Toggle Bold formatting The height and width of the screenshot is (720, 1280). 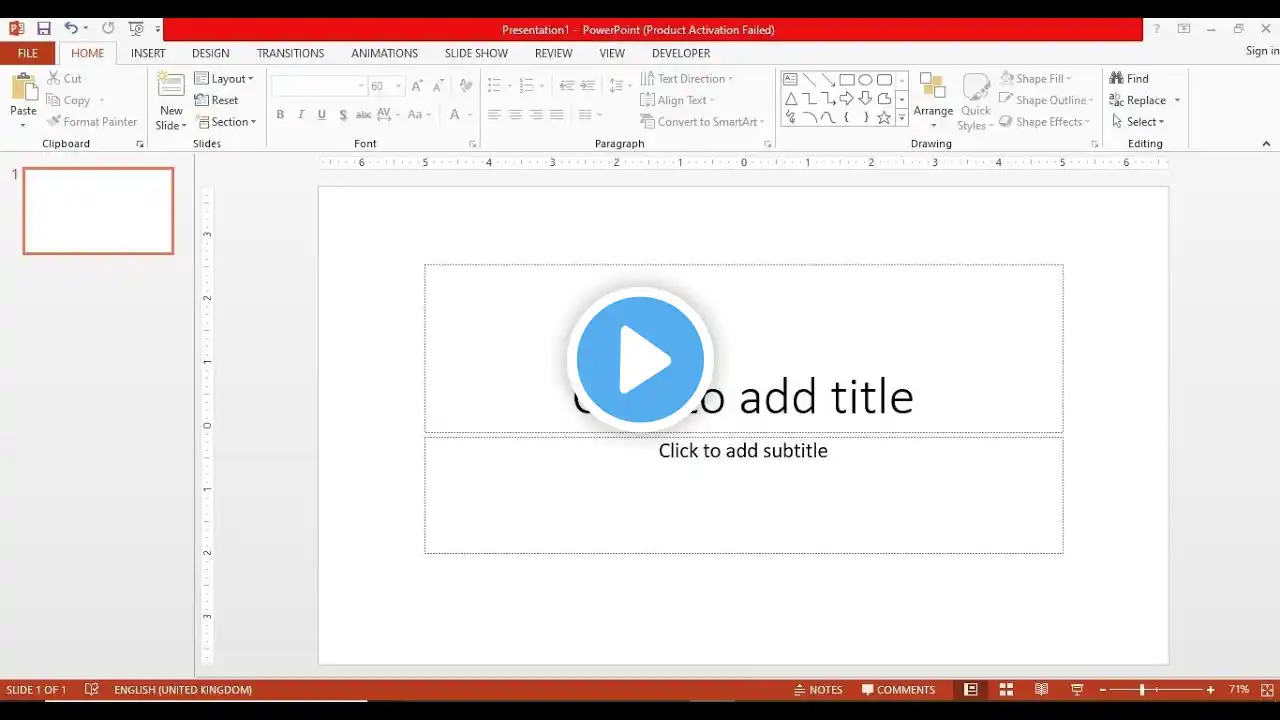tap(280, 115)
